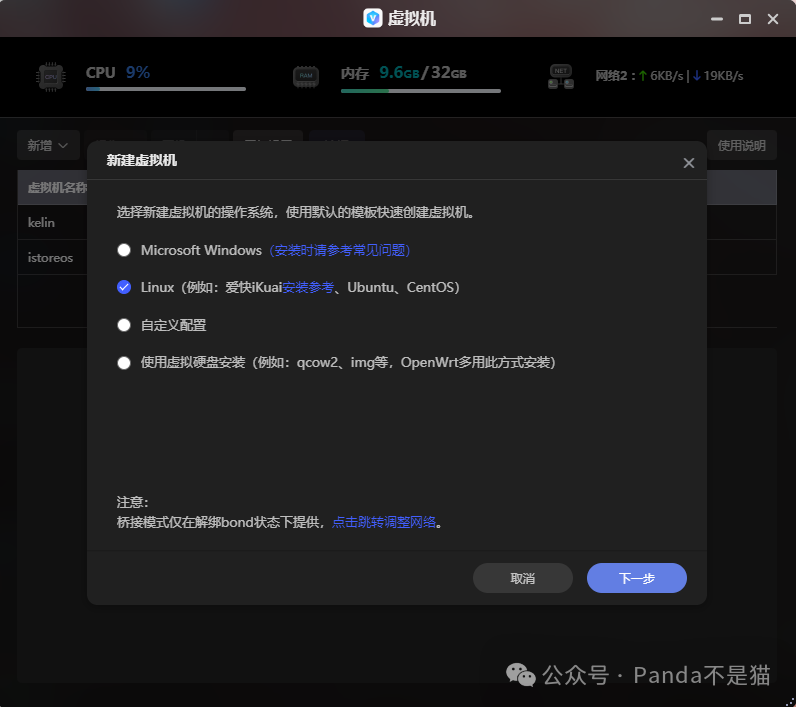Select the Linux radio option

(x=124, y=287)
